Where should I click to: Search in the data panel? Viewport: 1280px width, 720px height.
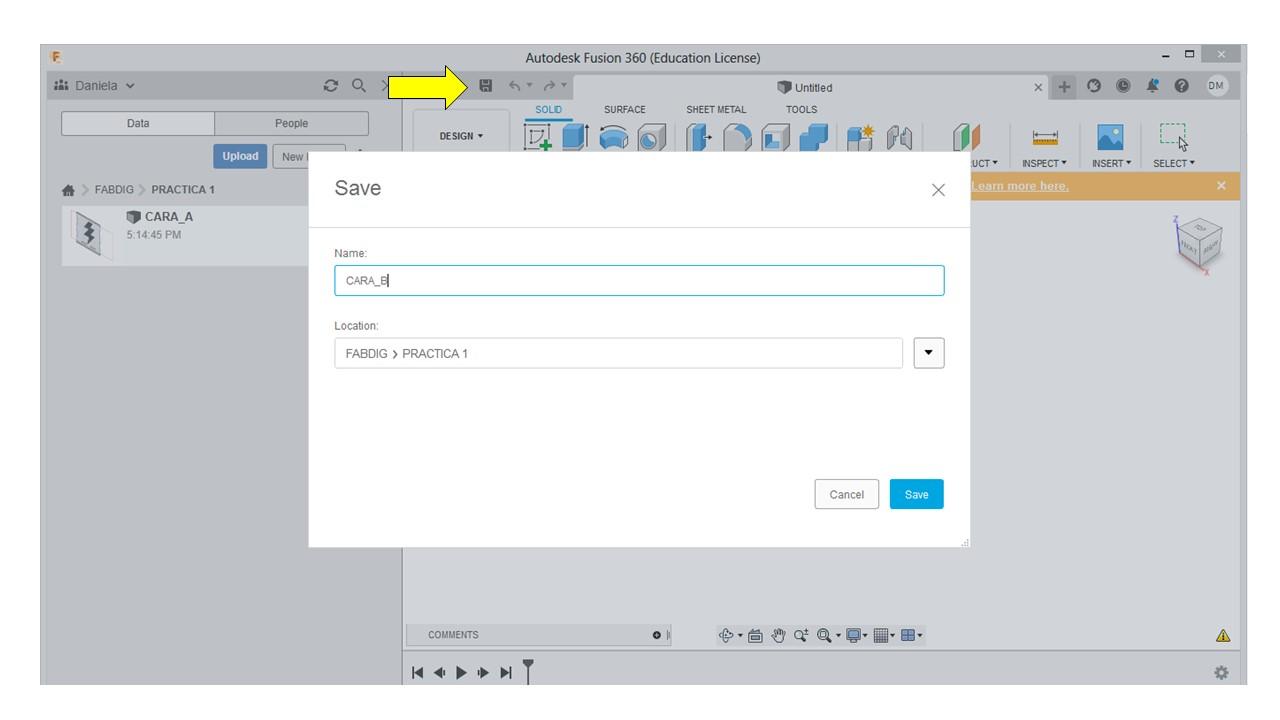[358, 88]
